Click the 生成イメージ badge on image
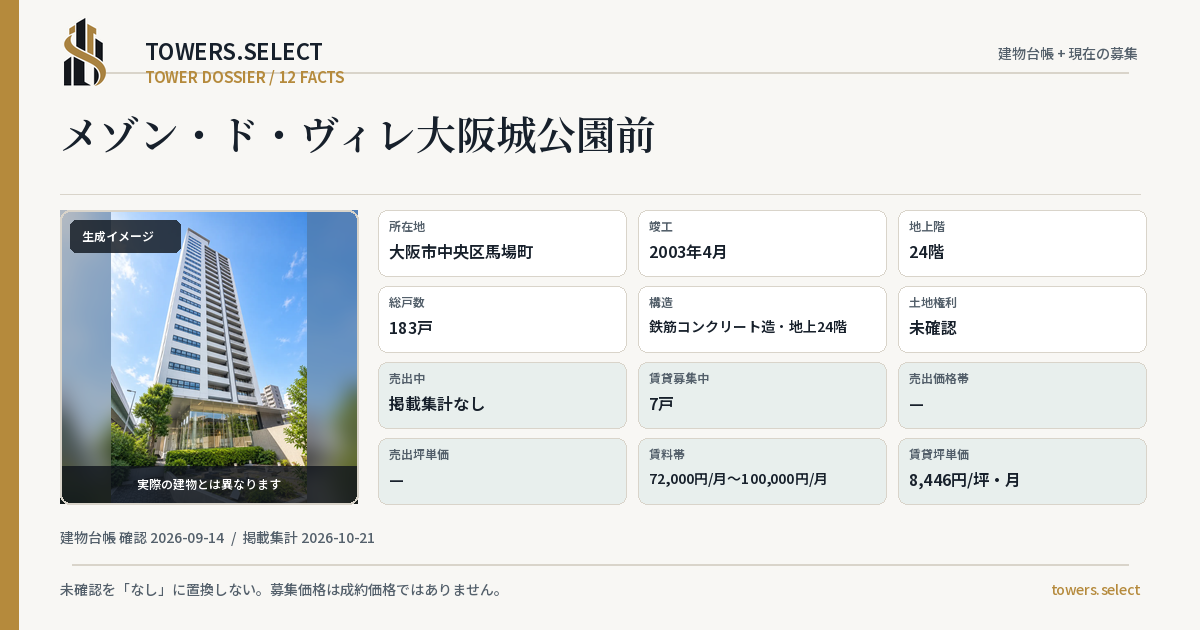Image resolution: width=1200 pixels, height=630 pixels. pyautogui.click(x=125, y=237)
